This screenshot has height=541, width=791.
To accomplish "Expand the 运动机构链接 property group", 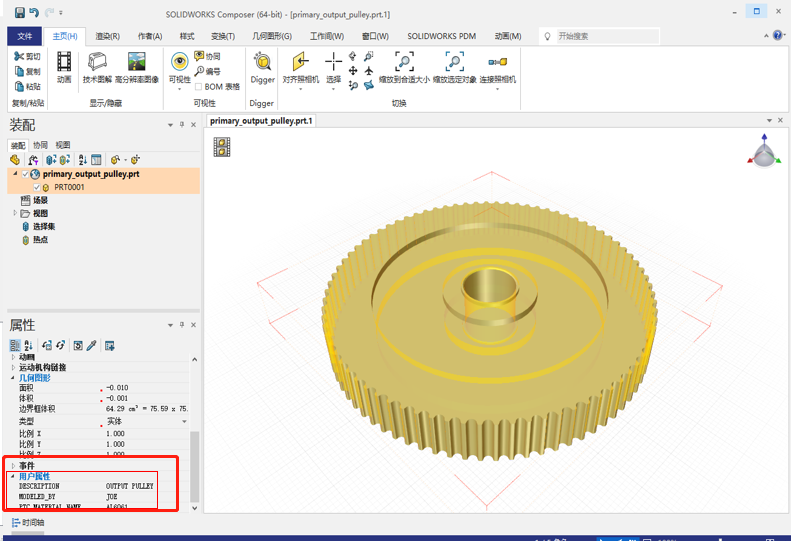I will point(13,367).
